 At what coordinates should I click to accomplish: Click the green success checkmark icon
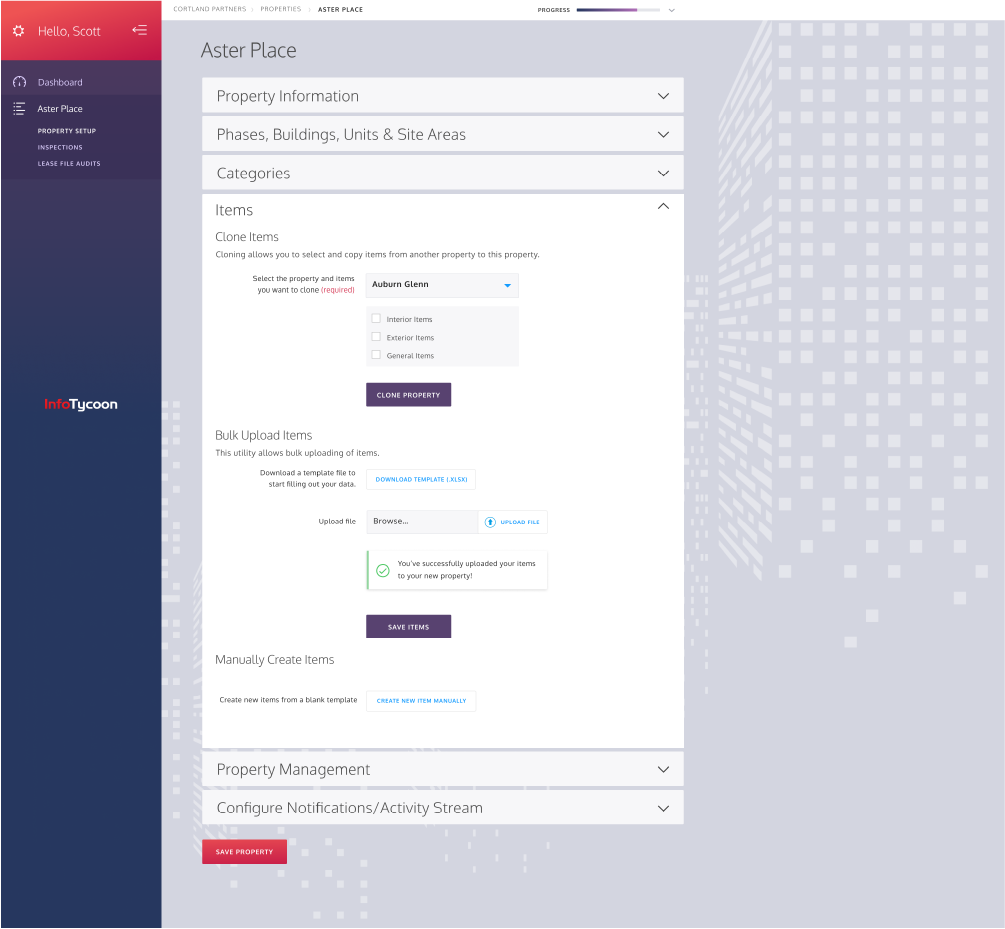pos(382,570)
